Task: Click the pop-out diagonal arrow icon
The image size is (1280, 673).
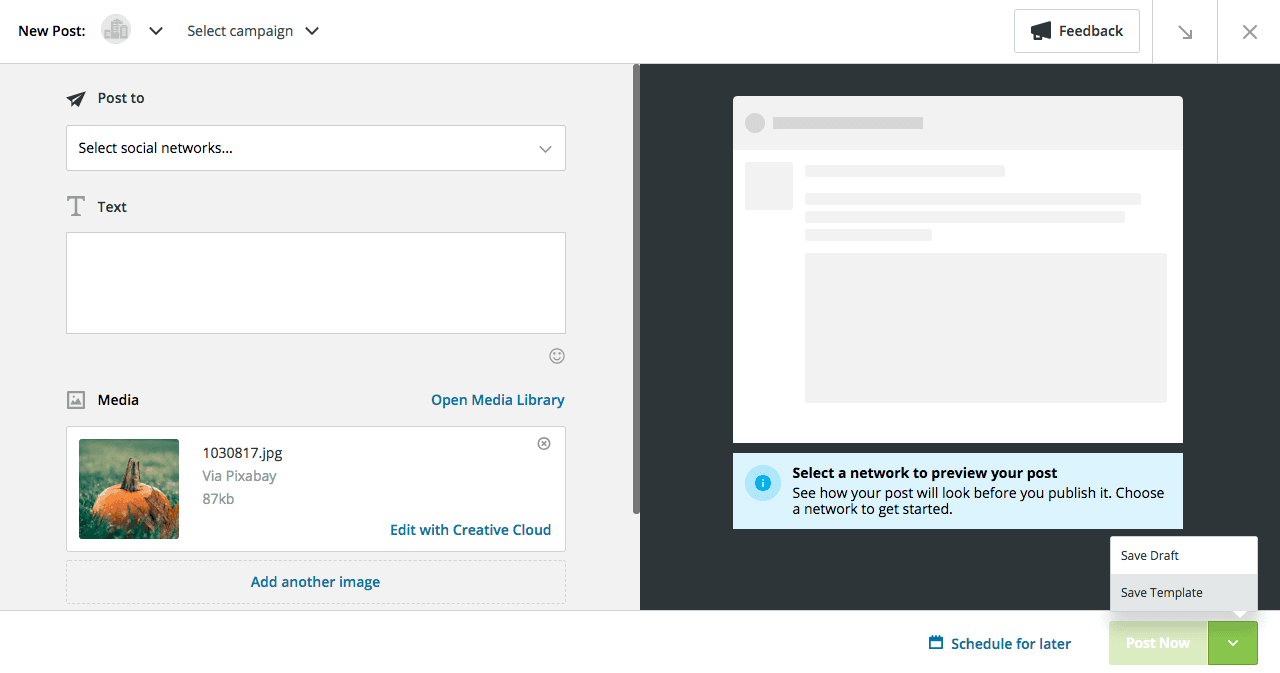Action: [x=1184, y=31]
